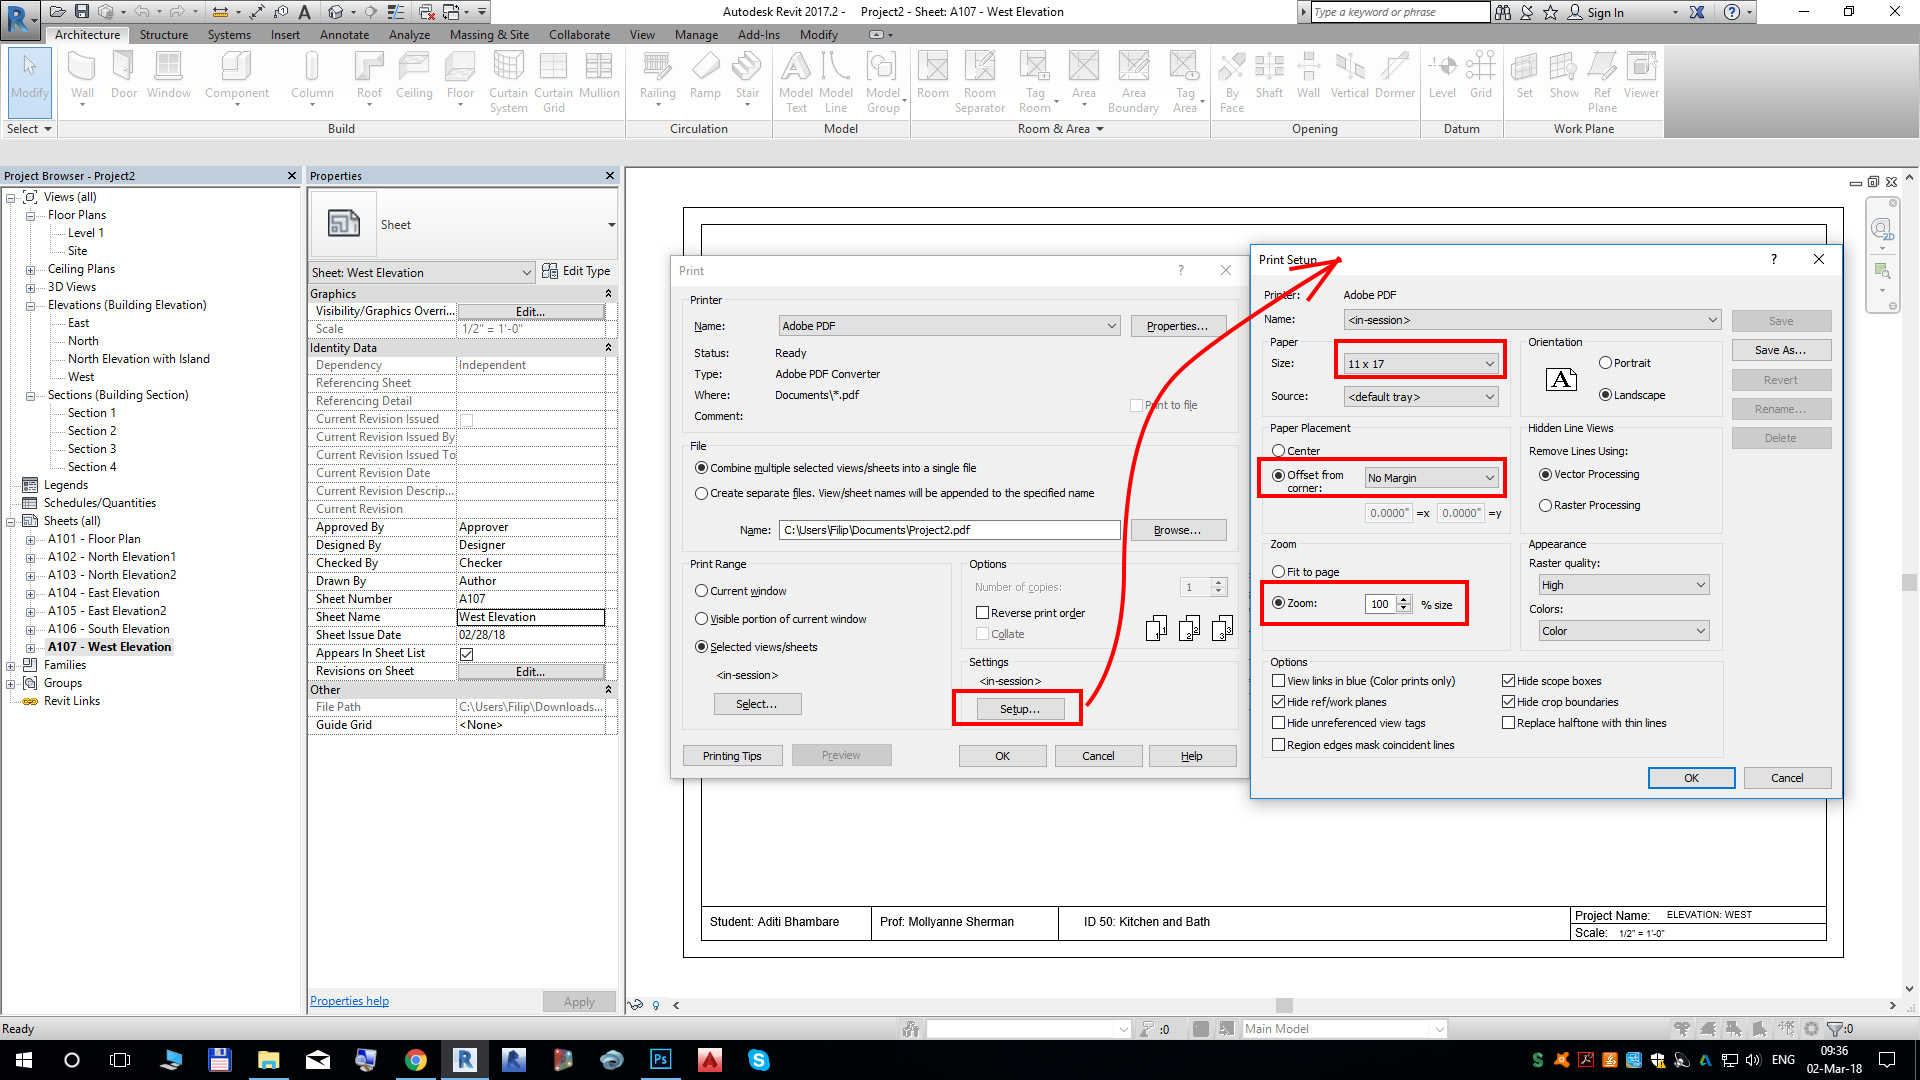This screenshot has width=1920, height=1080.
Task: Open the Annotate ribbon tab
Action: pyautogui.click(x=344, y=35)
